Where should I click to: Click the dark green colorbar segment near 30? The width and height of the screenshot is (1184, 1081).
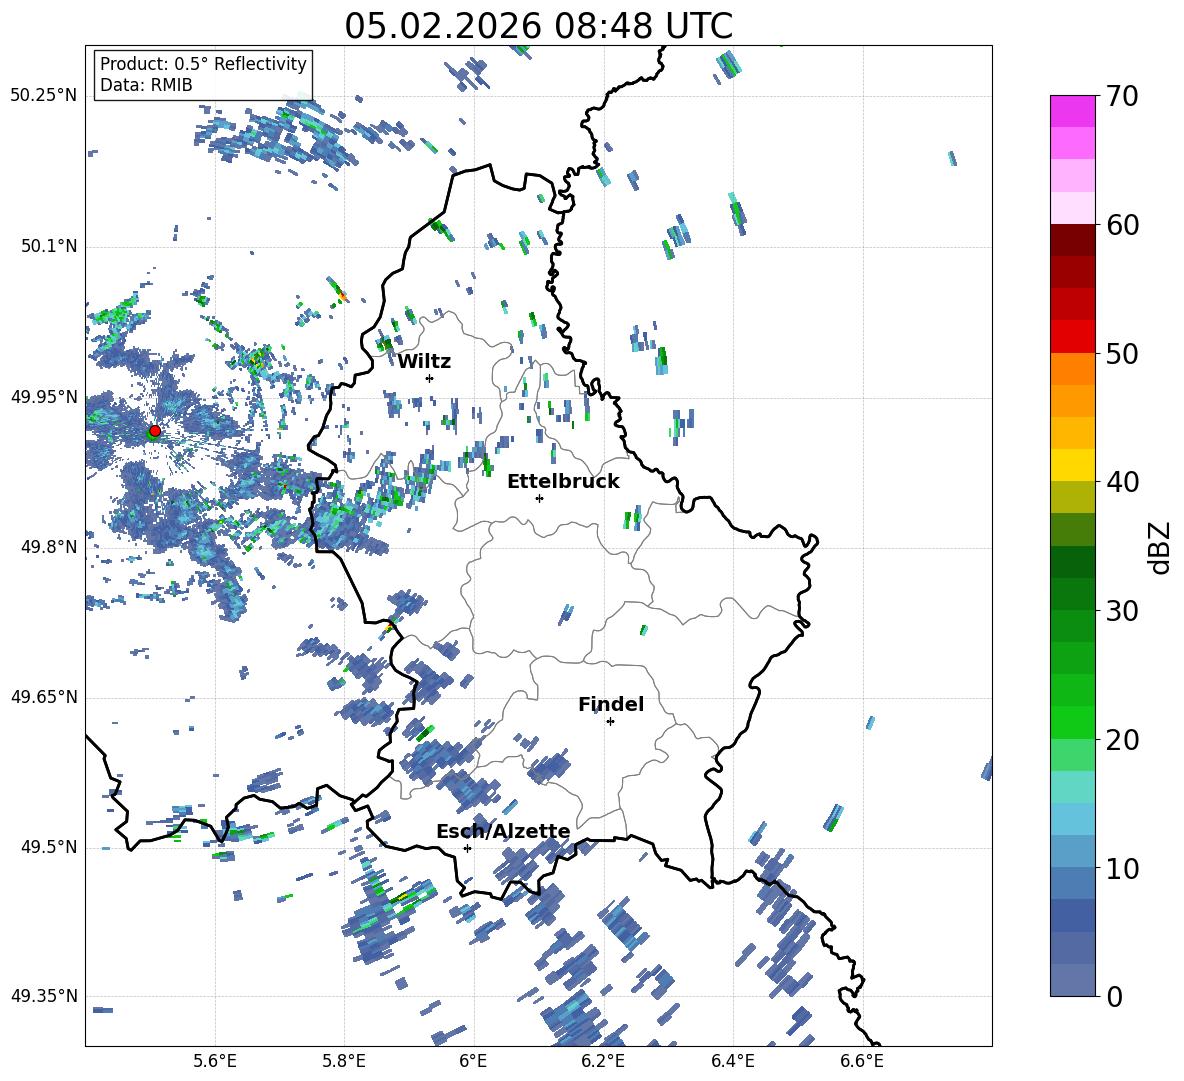[1072, 594]
